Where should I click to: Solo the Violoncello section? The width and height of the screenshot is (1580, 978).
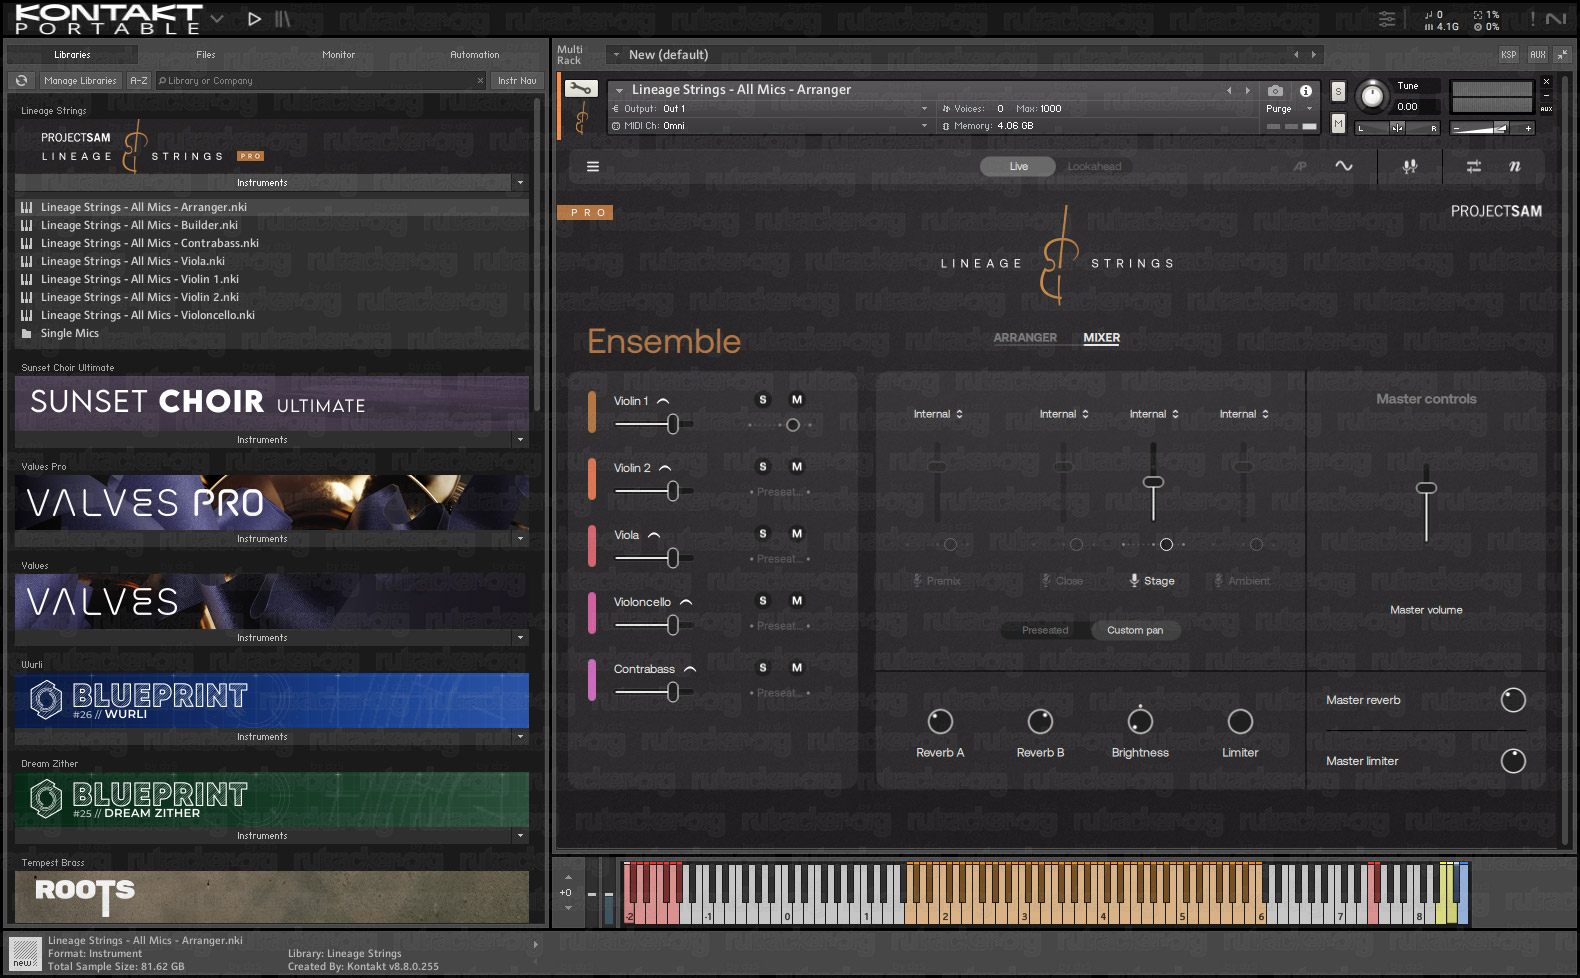(x=763, y=601)
